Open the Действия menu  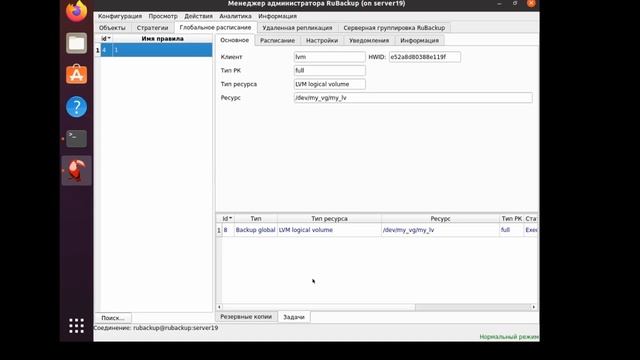[x=198, y=16]
